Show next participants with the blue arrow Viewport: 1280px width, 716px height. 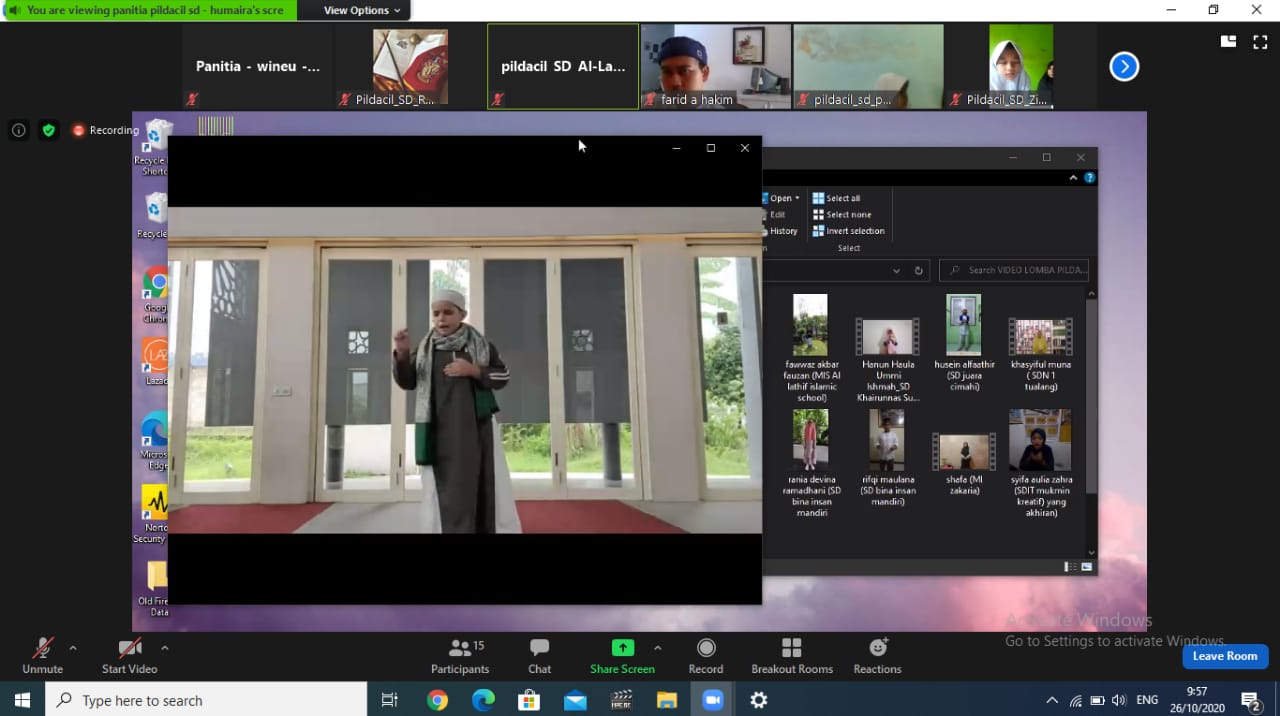pyautogui.click(x=1124, y=66)
